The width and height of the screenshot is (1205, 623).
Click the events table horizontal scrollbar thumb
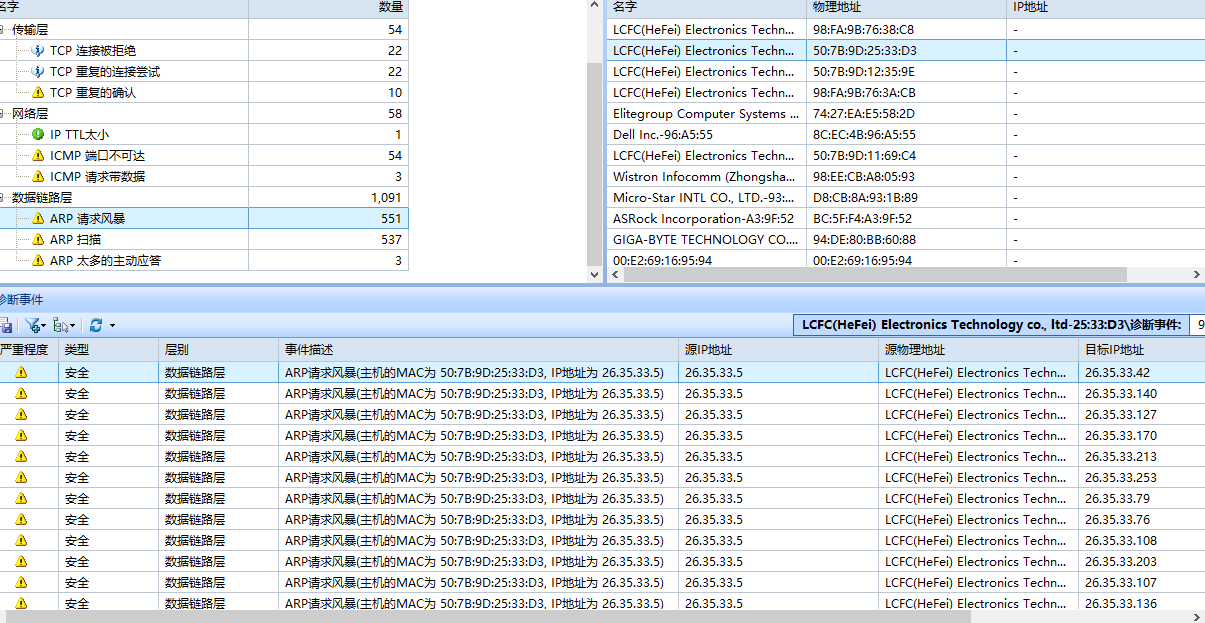coord(488,617)
